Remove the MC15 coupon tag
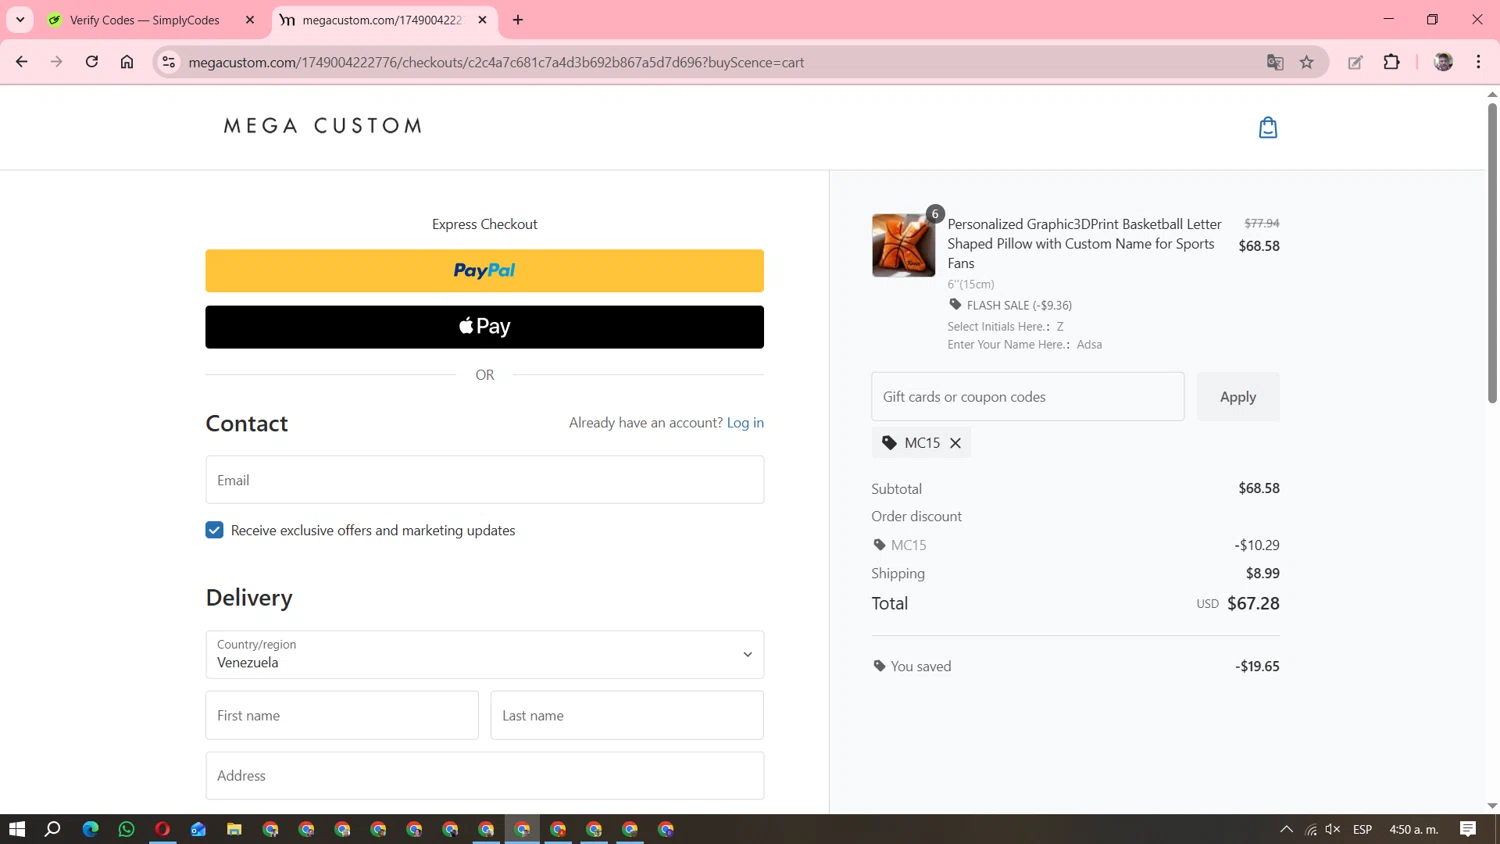1500x844 pixels. coord(955,443)
